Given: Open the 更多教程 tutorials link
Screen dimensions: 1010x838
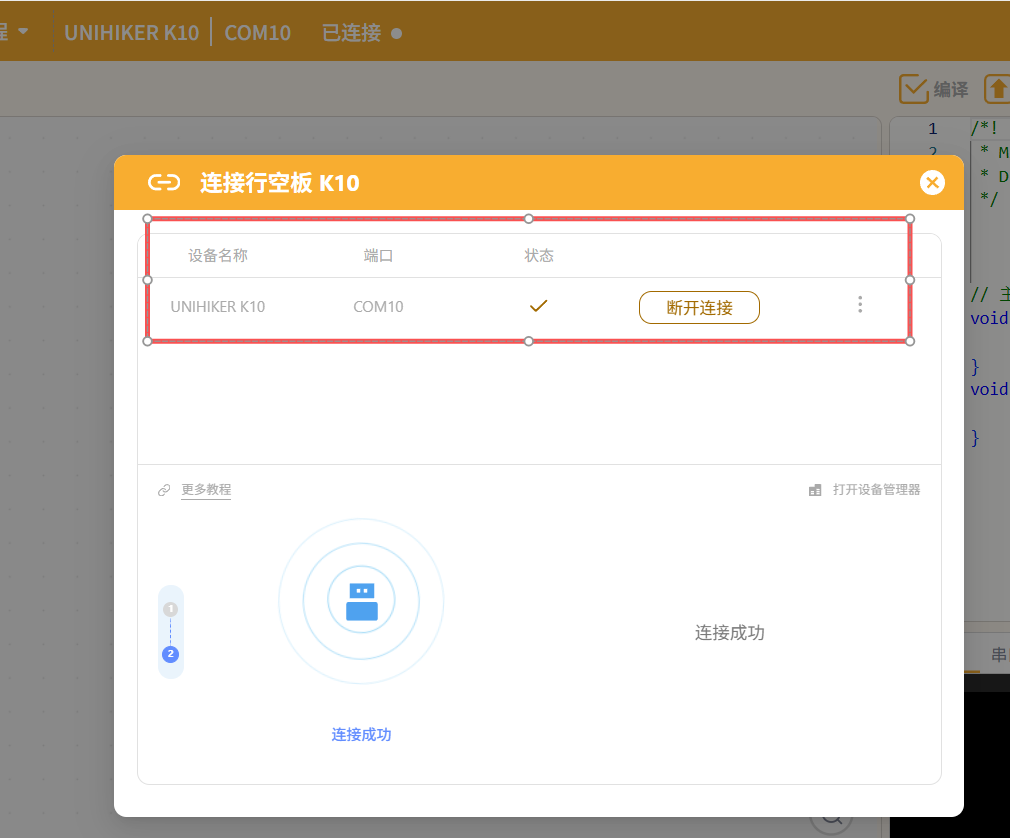Looking at the screenshot, I should 206,490.
